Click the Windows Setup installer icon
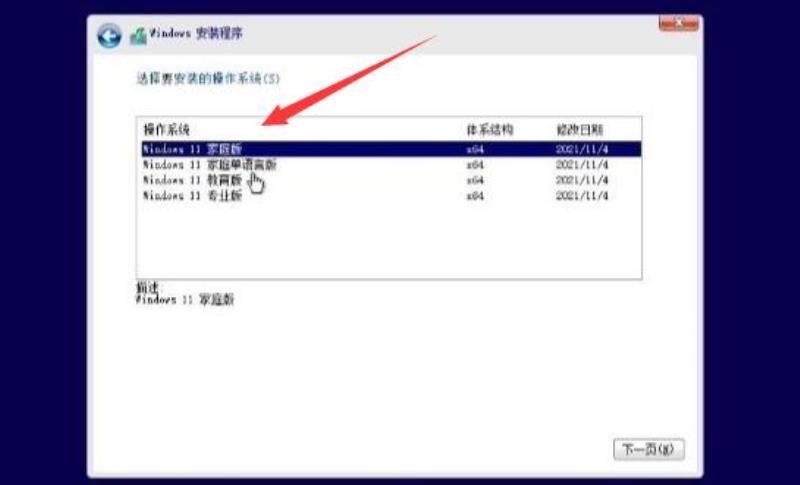 (x=138, y=36)
